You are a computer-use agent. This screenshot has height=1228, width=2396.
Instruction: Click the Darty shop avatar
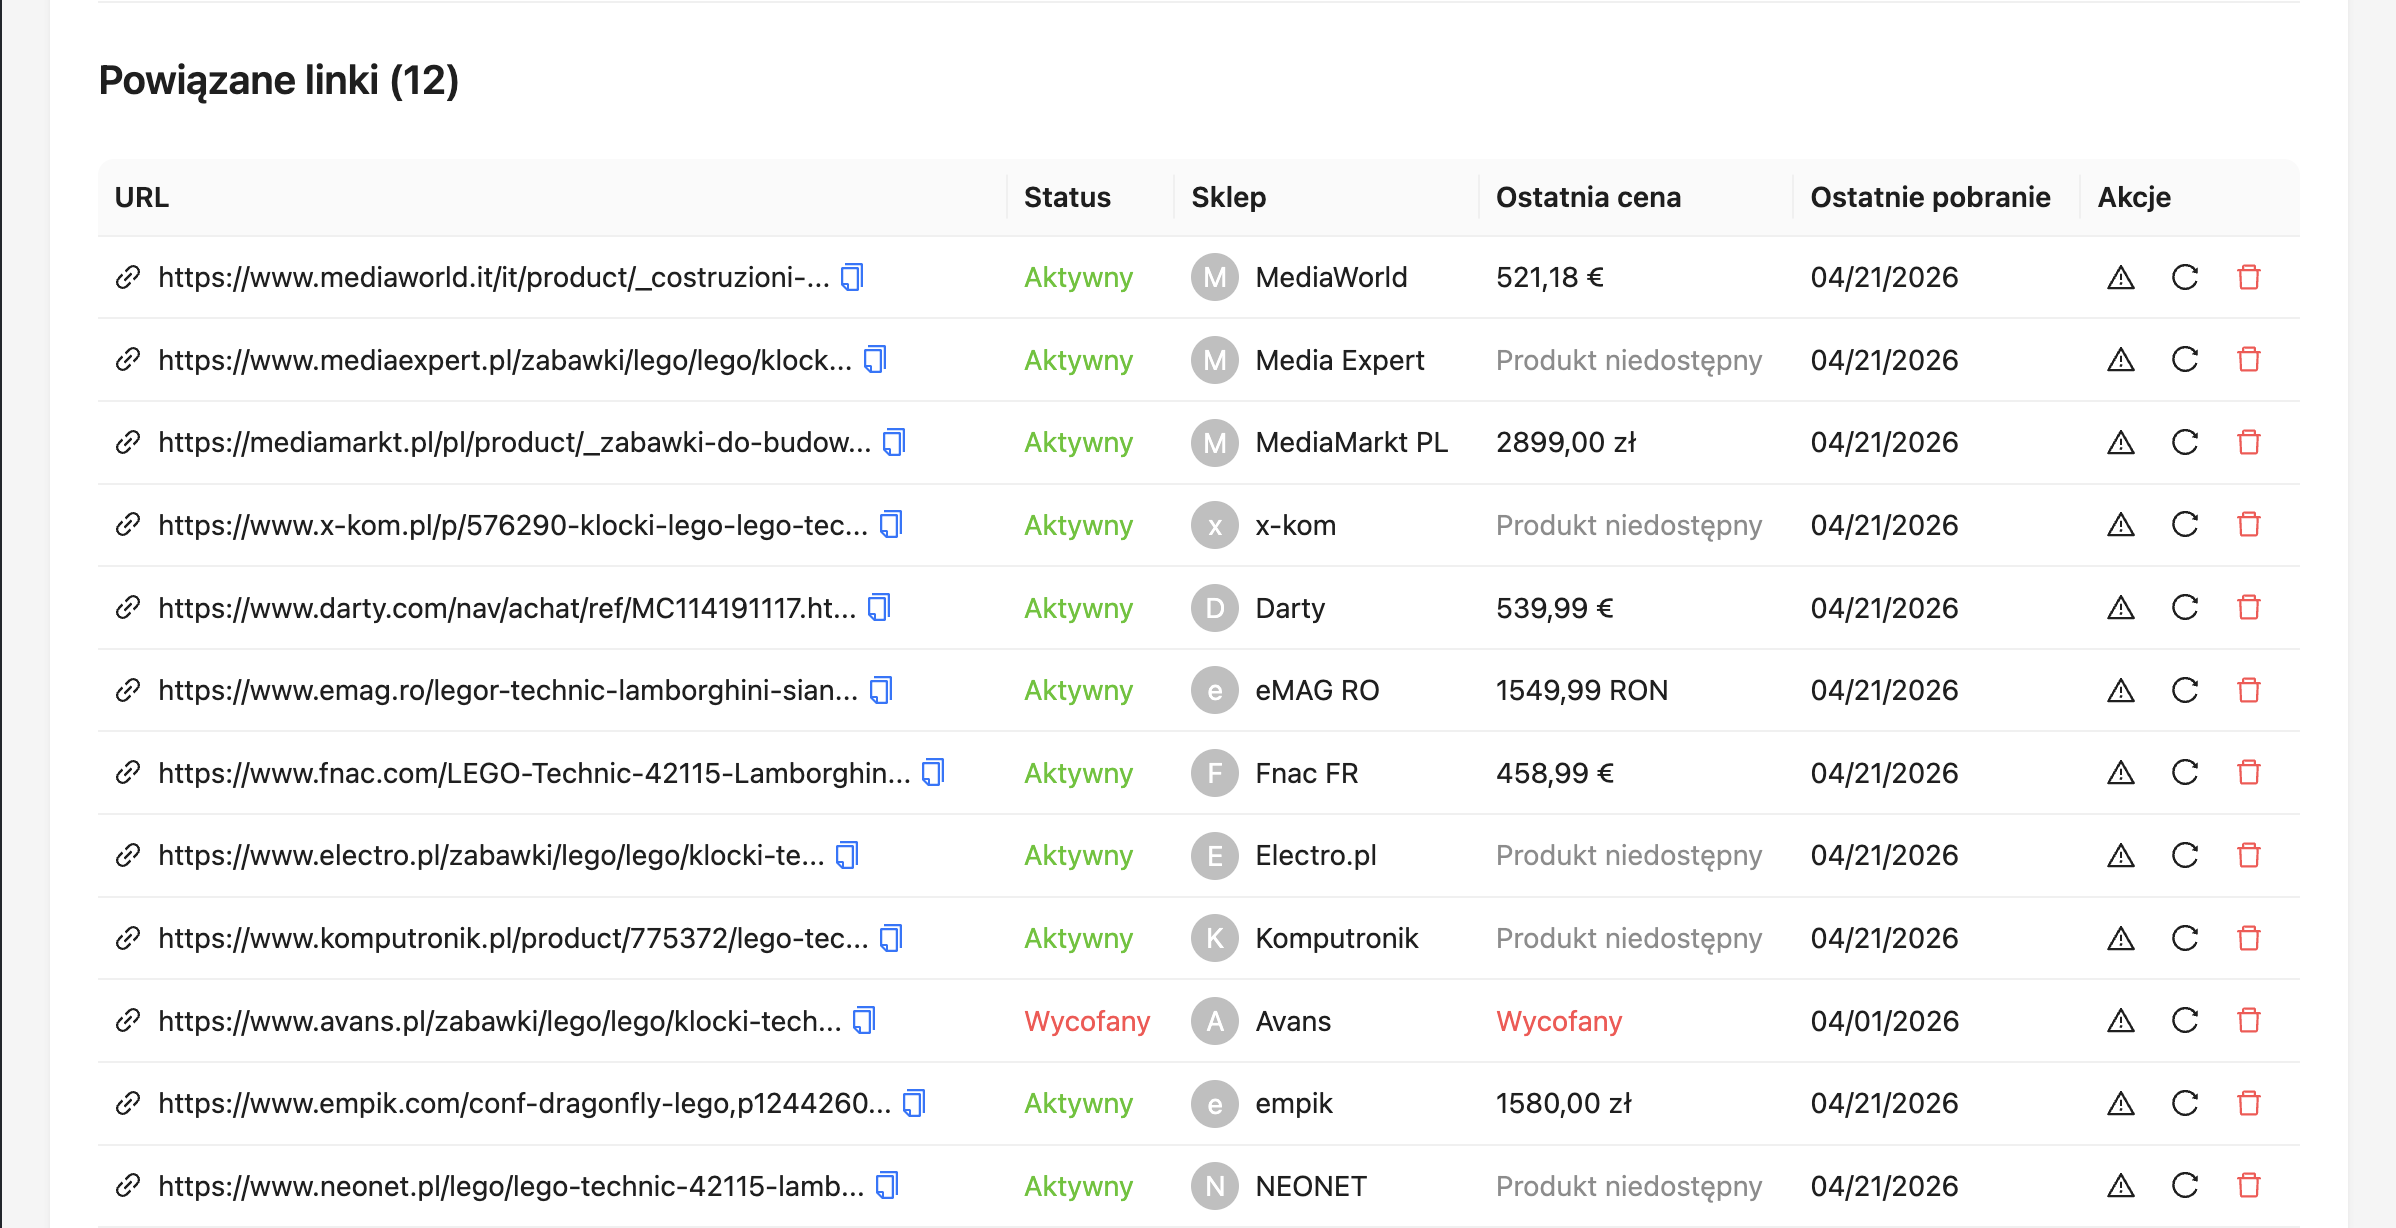point(1214,608)
